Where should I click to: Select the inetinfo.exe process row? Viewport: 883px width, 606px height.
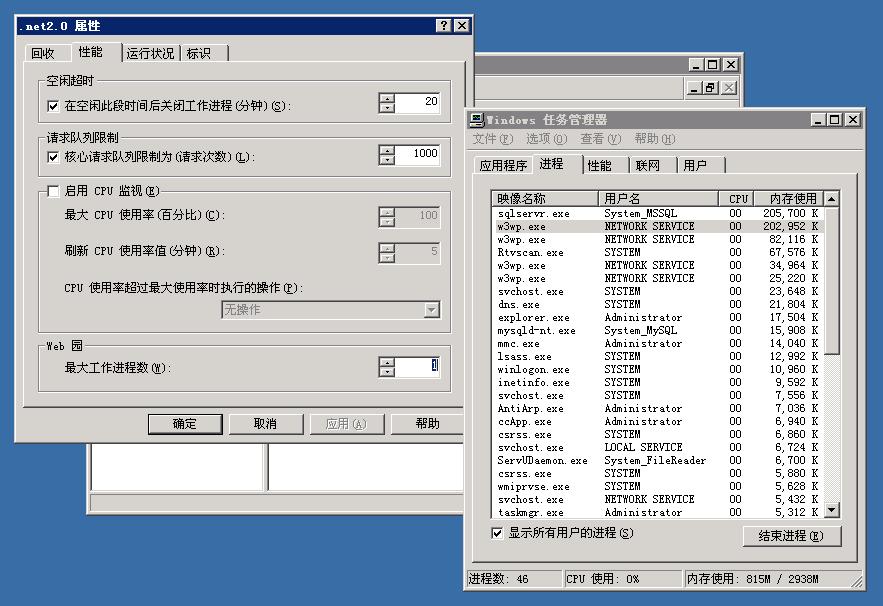click(658, 382)
